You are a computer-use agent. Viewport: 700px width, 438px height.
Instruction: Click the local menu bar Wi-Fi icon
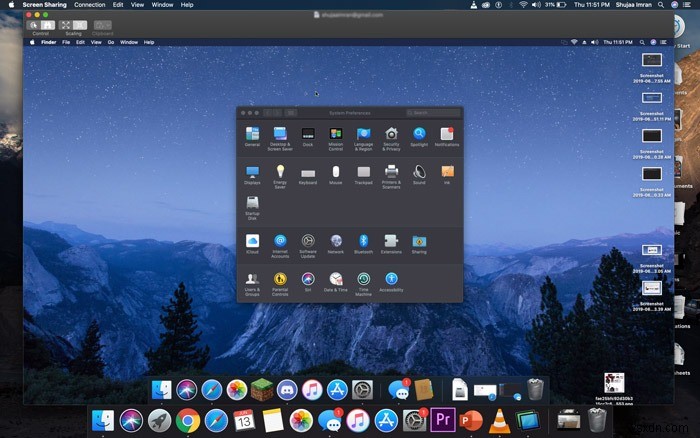click(x=523, y=4)
